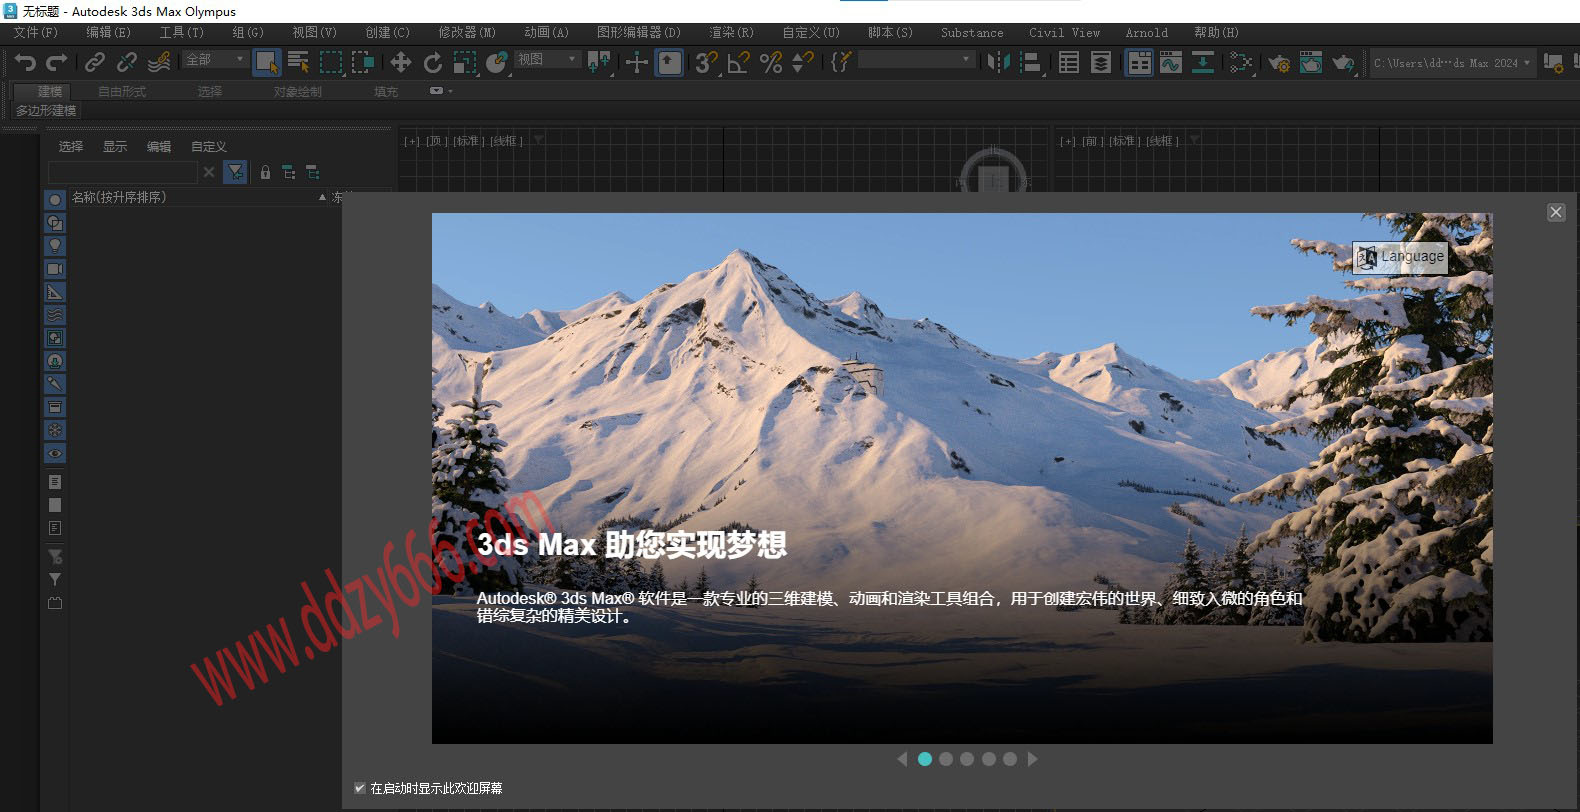Click the Undo arrow in toolbar
The width and height of the screenshot is (1580, 812).
25,62
